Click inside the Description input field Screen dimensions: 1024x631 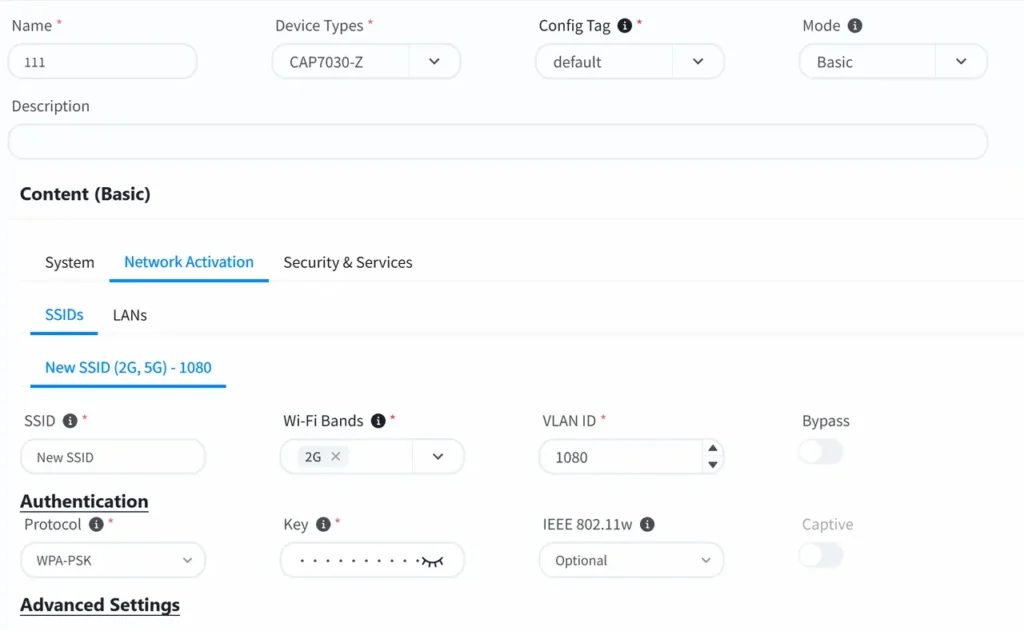400,141
